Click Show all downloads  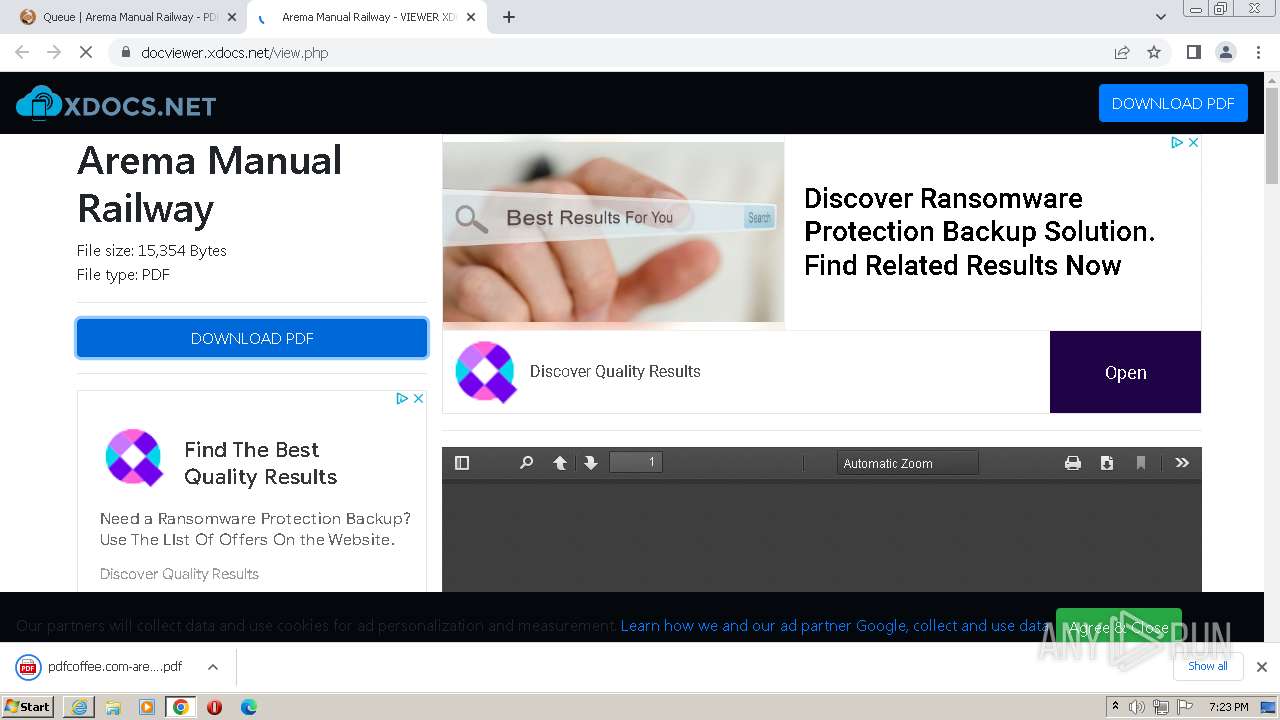(1208, 666)
